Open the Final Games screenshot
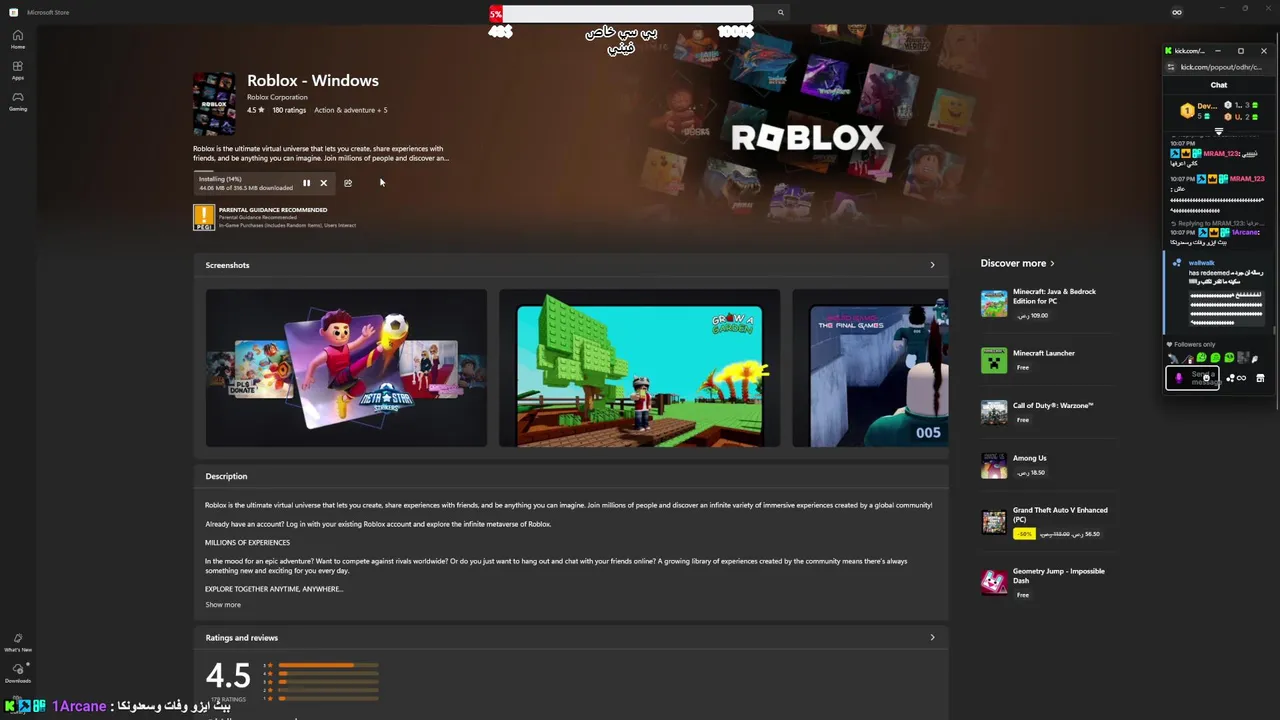The width and height of the screenshot is (1280, 720). [x=870, y=368]
